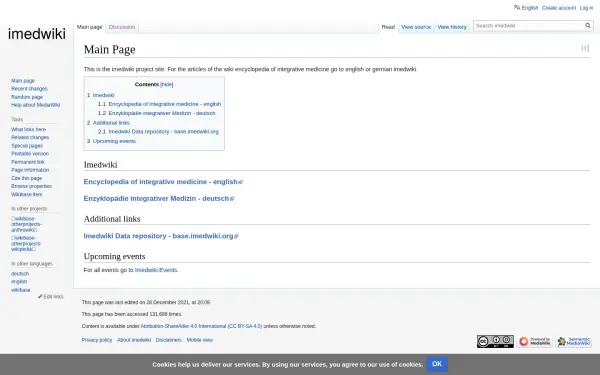
Task: Click the search magnifier icon
Action: click(587, 26)
